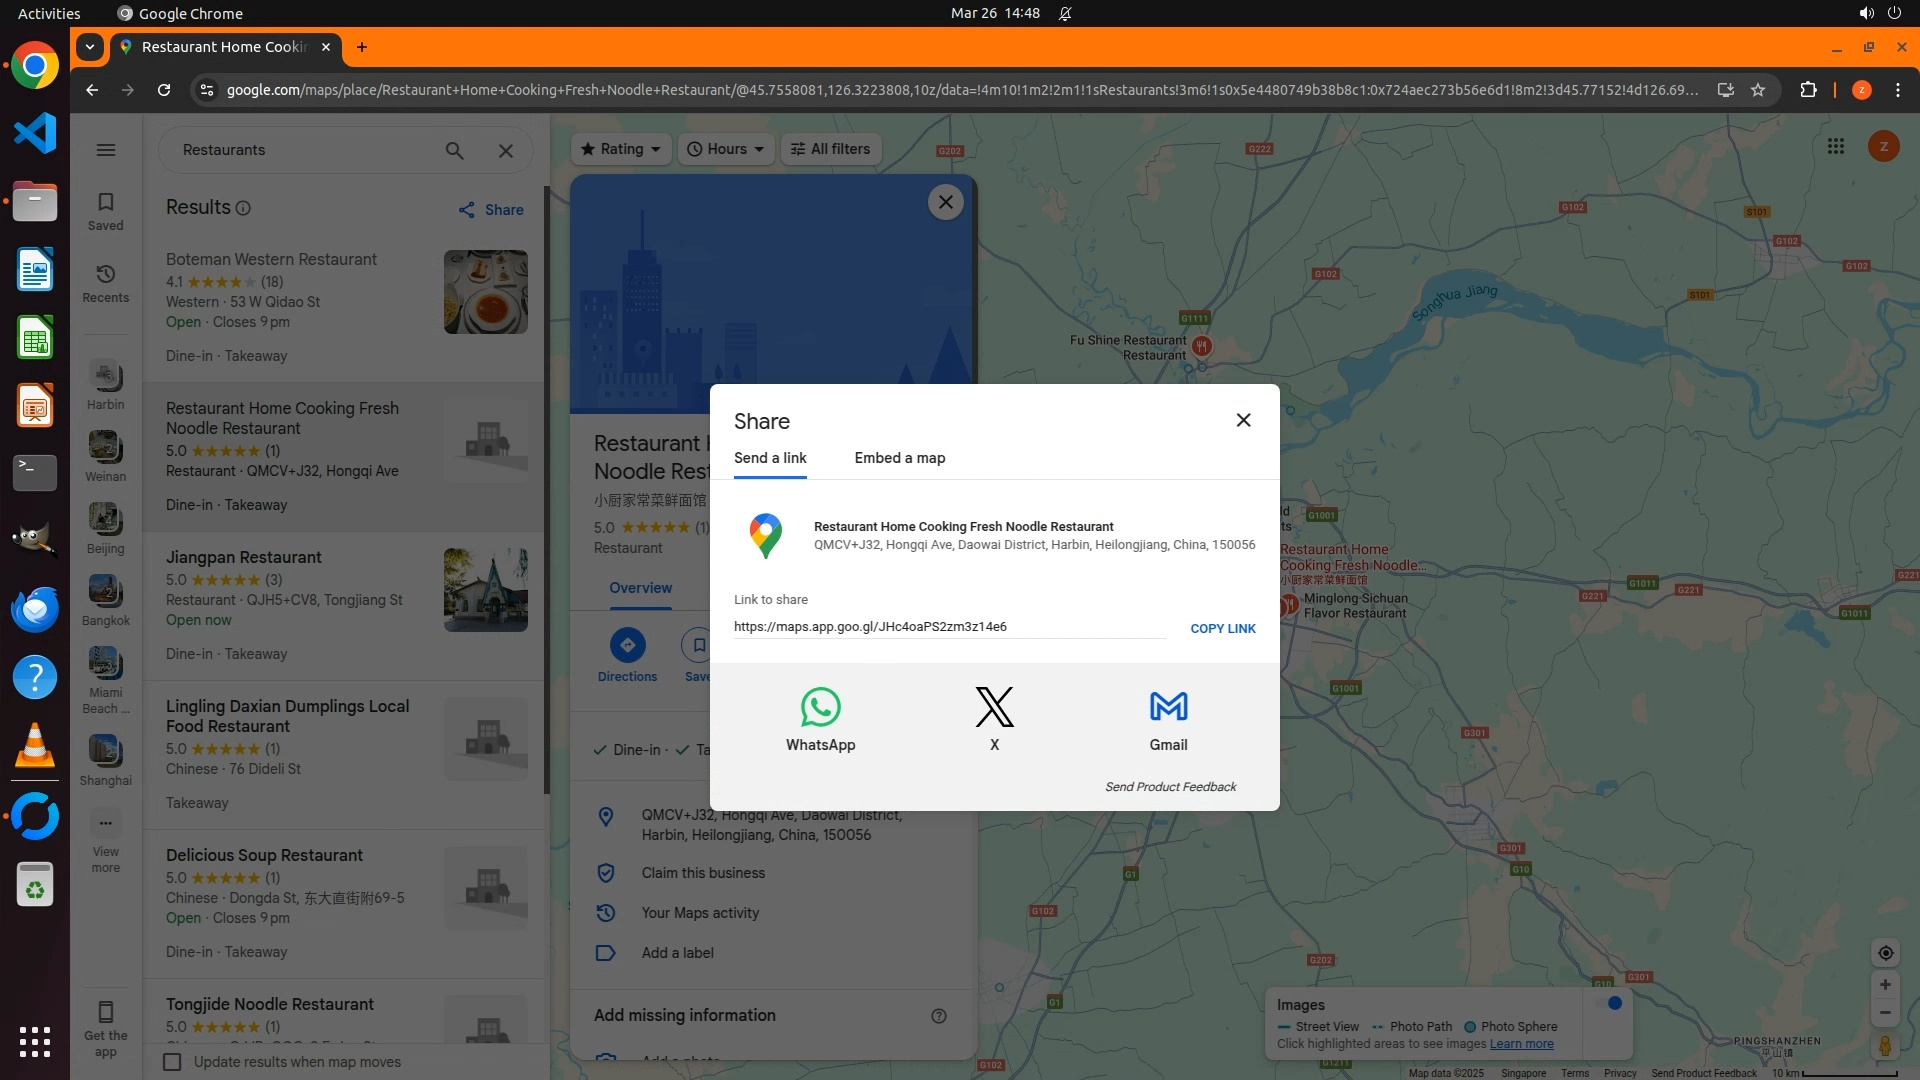1920x1080 pixels.
Task: Open the Saved places sidebar icon
Action: pyautogui.click(x=105, y=210)
